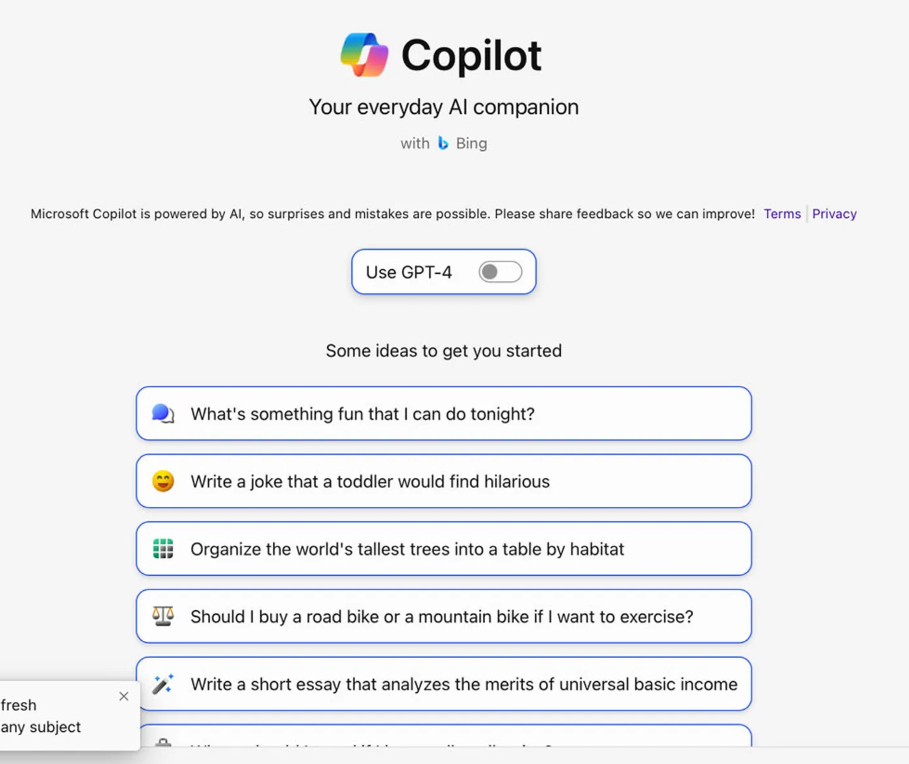Click the Copilot rainbow logo icon
Viewport: 909px width, 764px height.
tap(364, 55)
